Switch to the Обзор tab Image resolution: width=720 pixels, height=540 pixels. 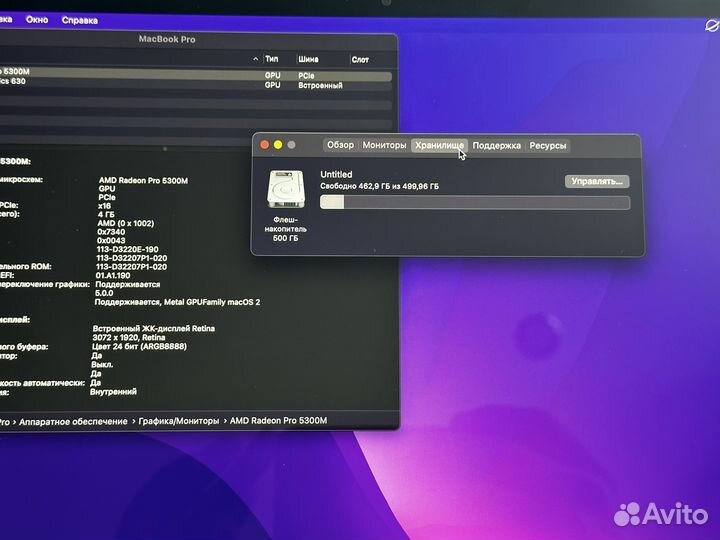coord(340,145)
